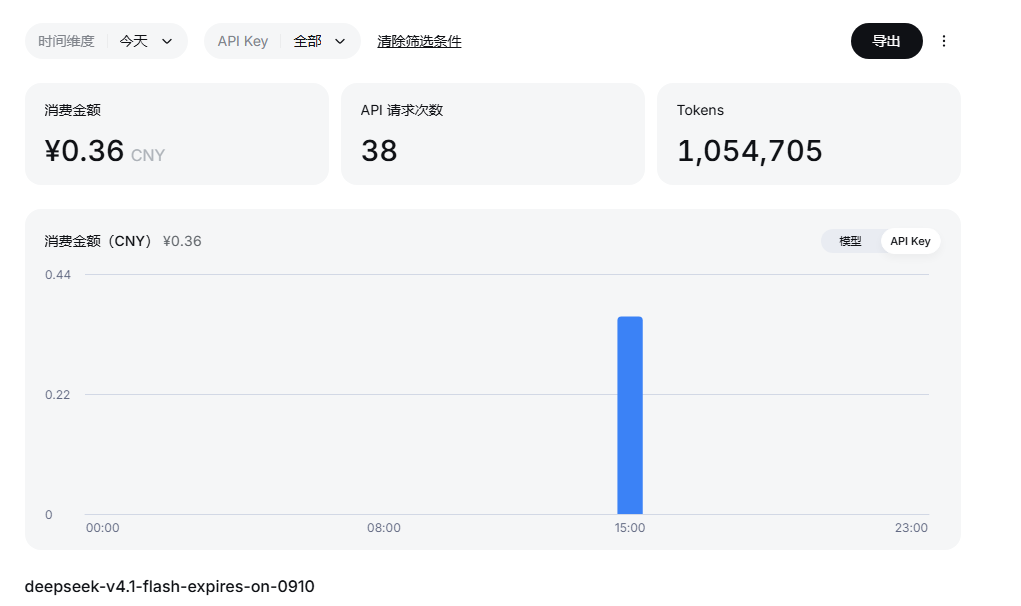Image resolution: width=1021 pixels, height=606 pixels.
Task: Select the Tokens summary card
Action: coord(809,134)
